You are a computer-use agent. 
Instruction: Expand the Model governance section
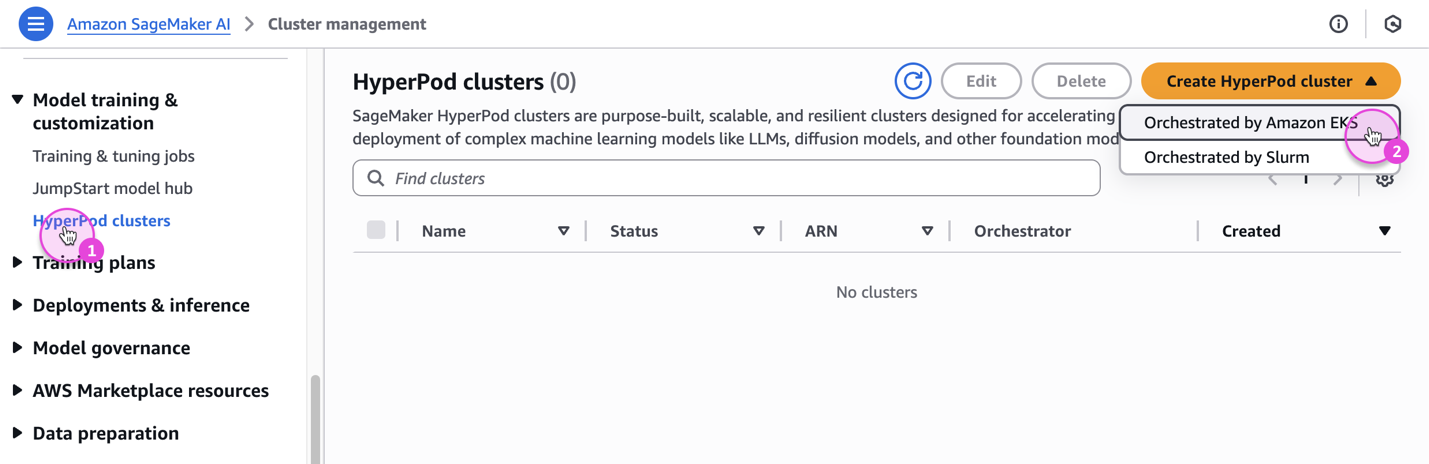click(17, 348)
